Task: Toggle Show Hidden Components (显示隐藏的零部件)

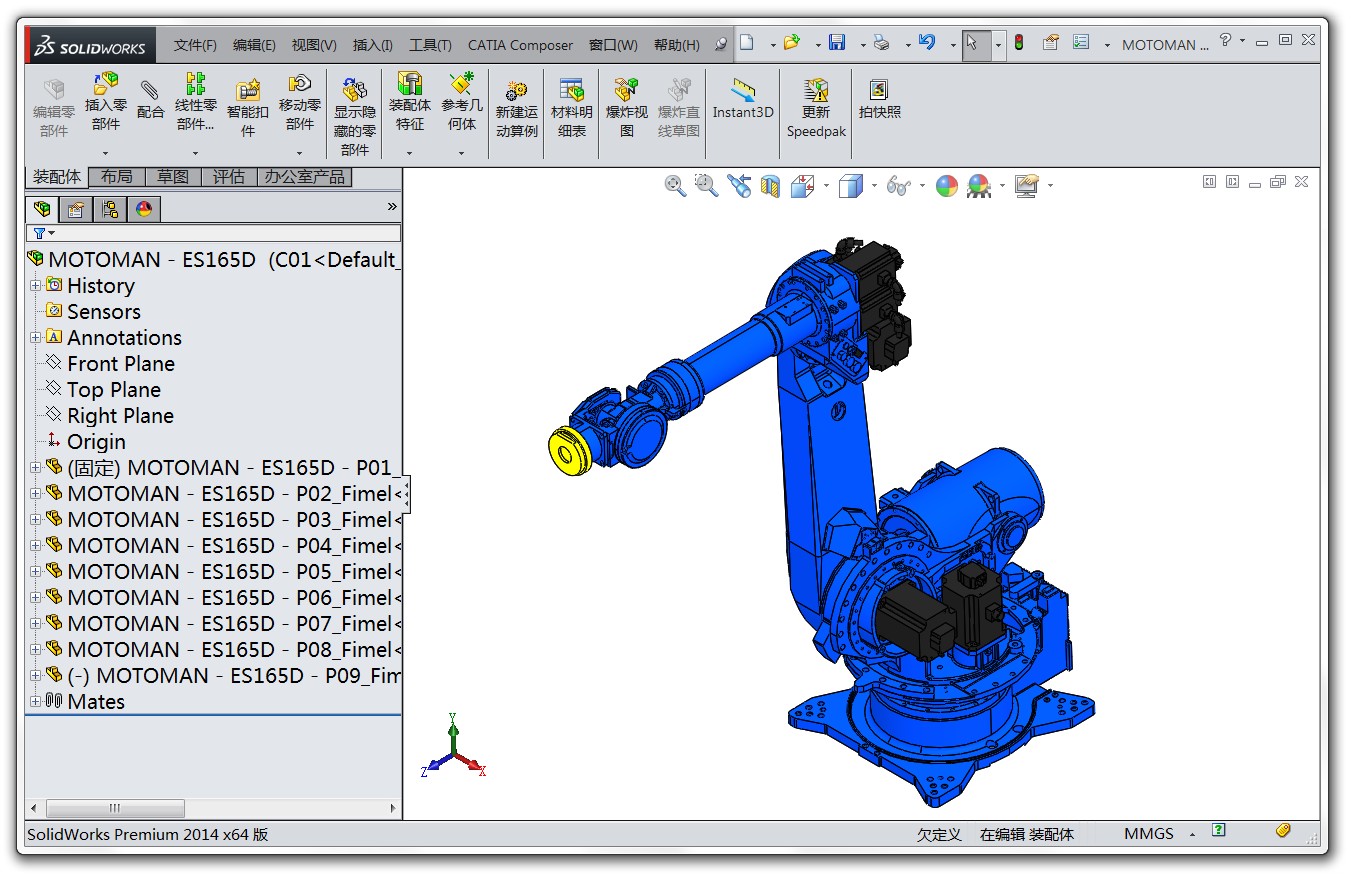Action: point(355,116)
